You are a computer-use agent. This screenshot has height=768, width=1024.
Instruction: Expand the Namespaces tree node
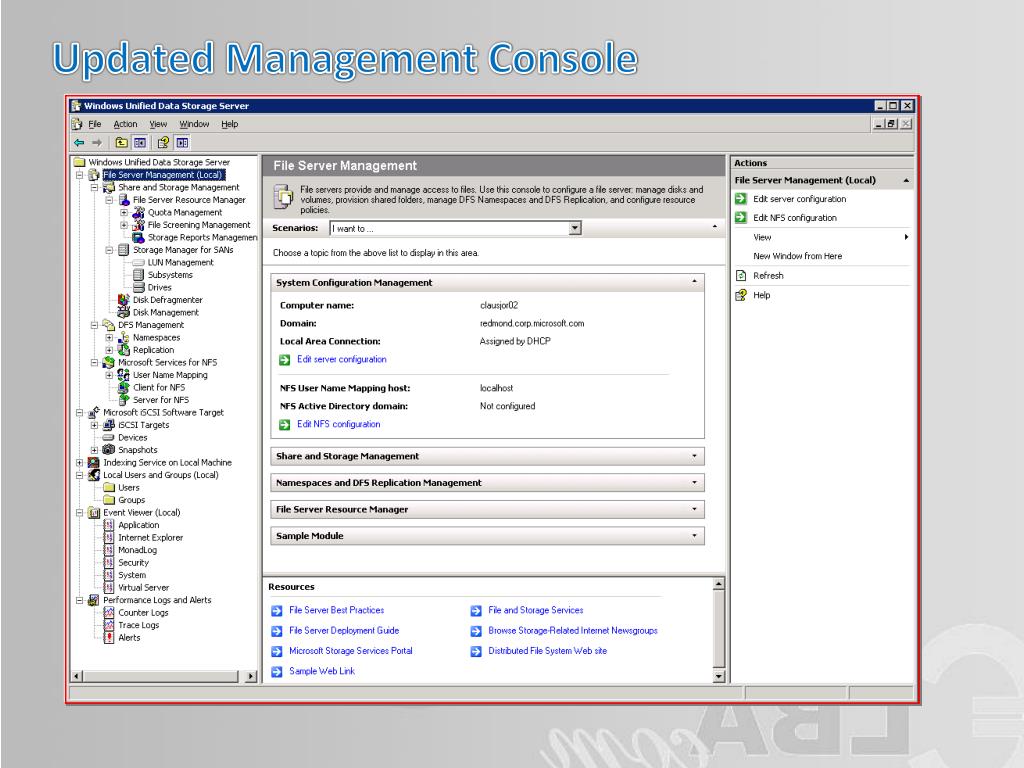110,338
